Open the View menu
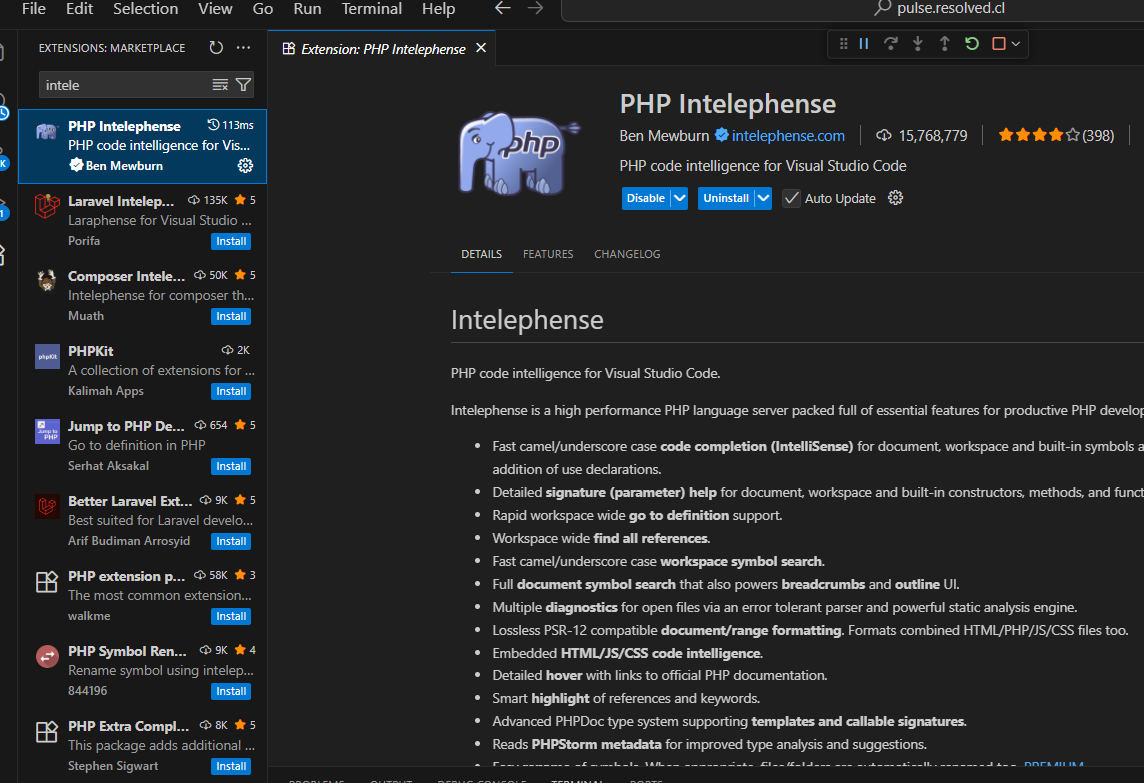This screenshot has height=783, width=1144. (215, 9)
